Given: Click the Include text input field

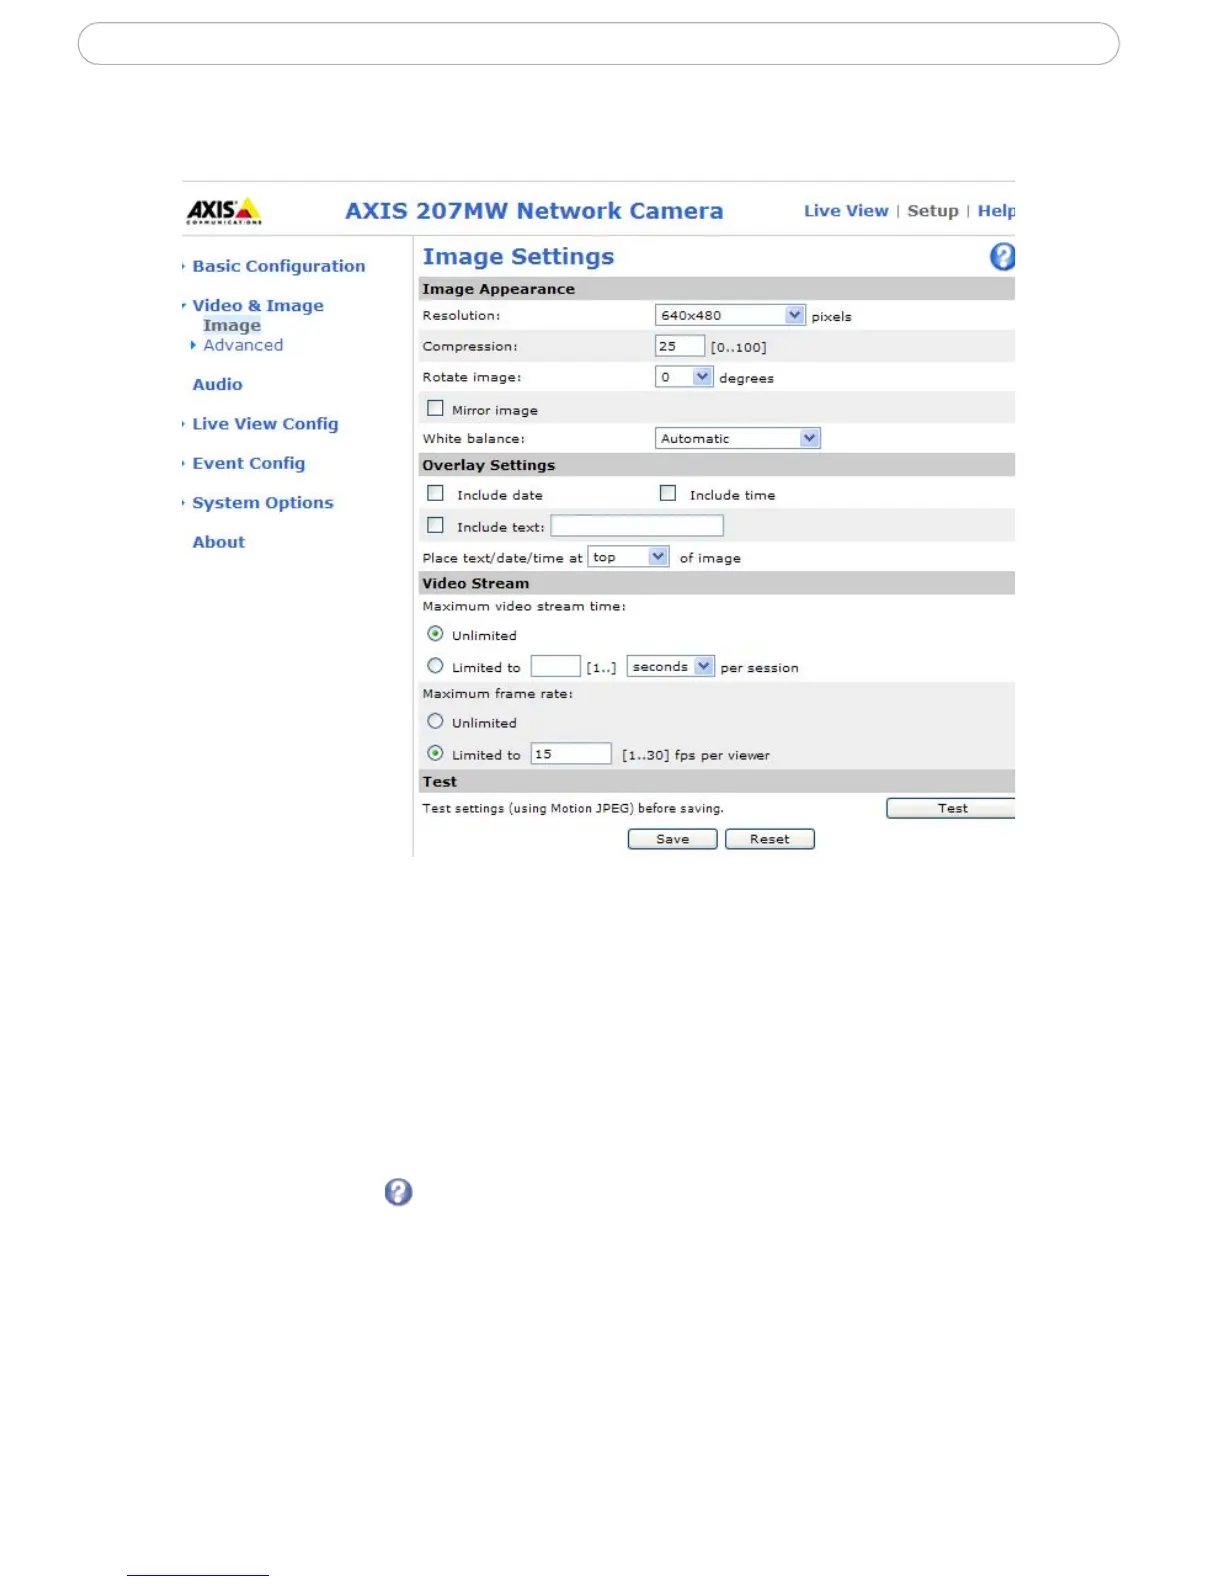Looking at the screenshot, I should pyautogui.click(x=637, y=525).
